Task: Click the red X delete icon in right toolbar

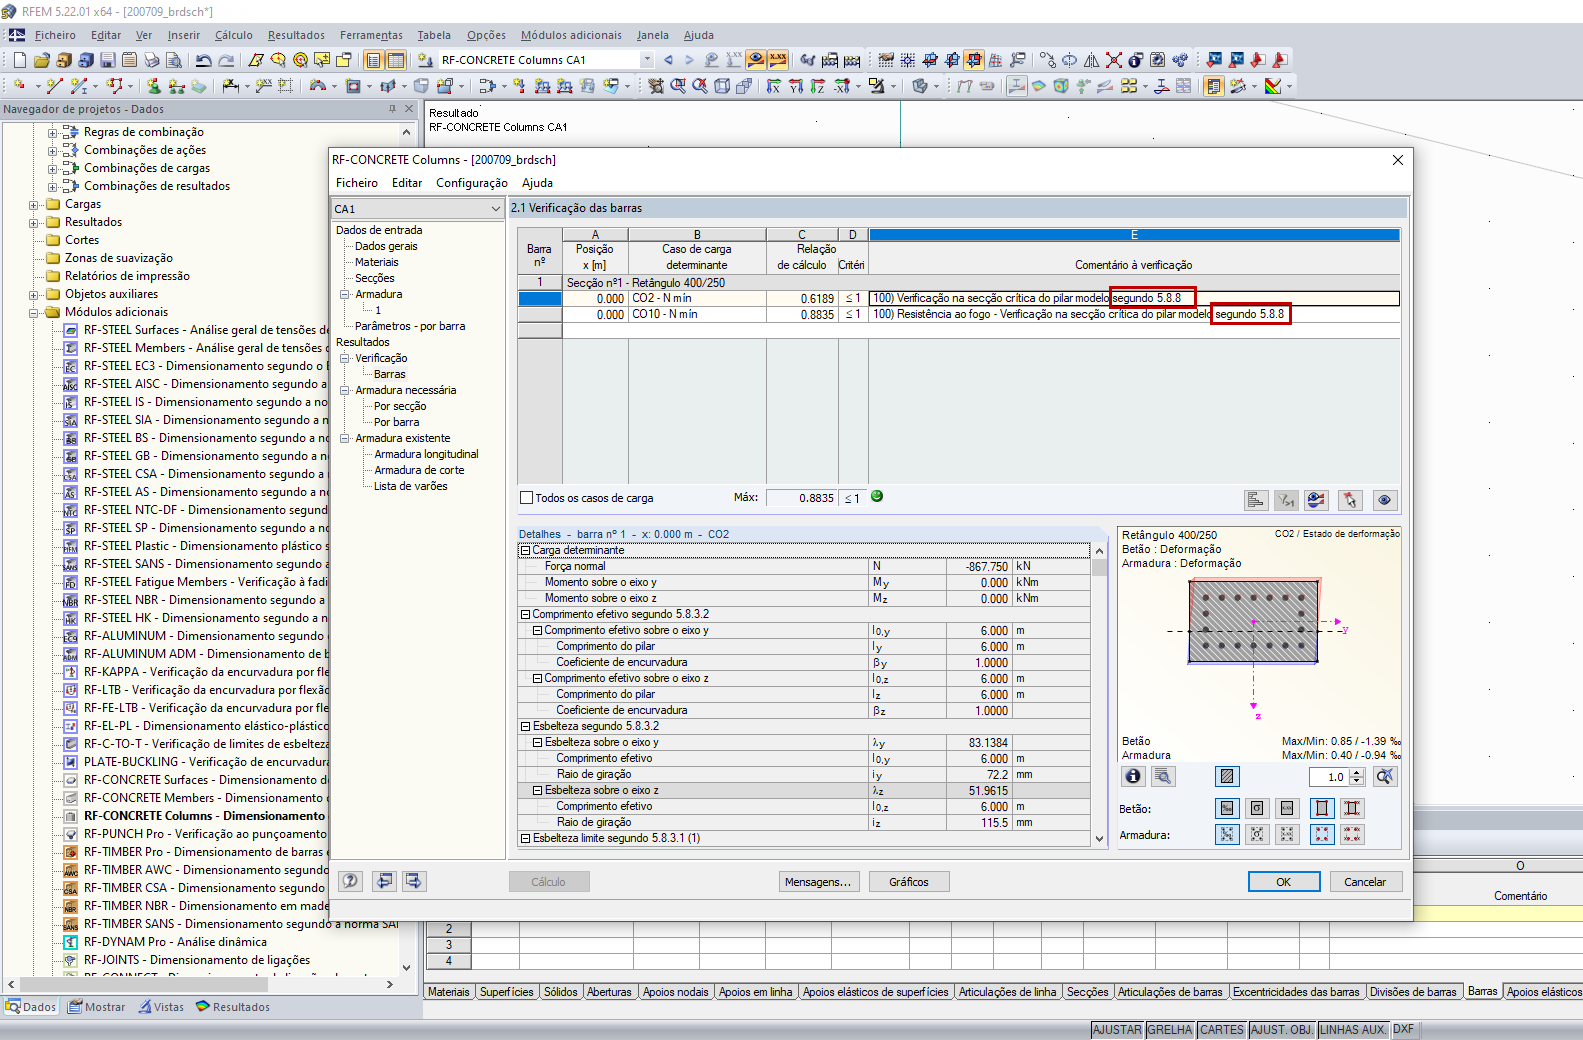Action: coord(1113,60)
